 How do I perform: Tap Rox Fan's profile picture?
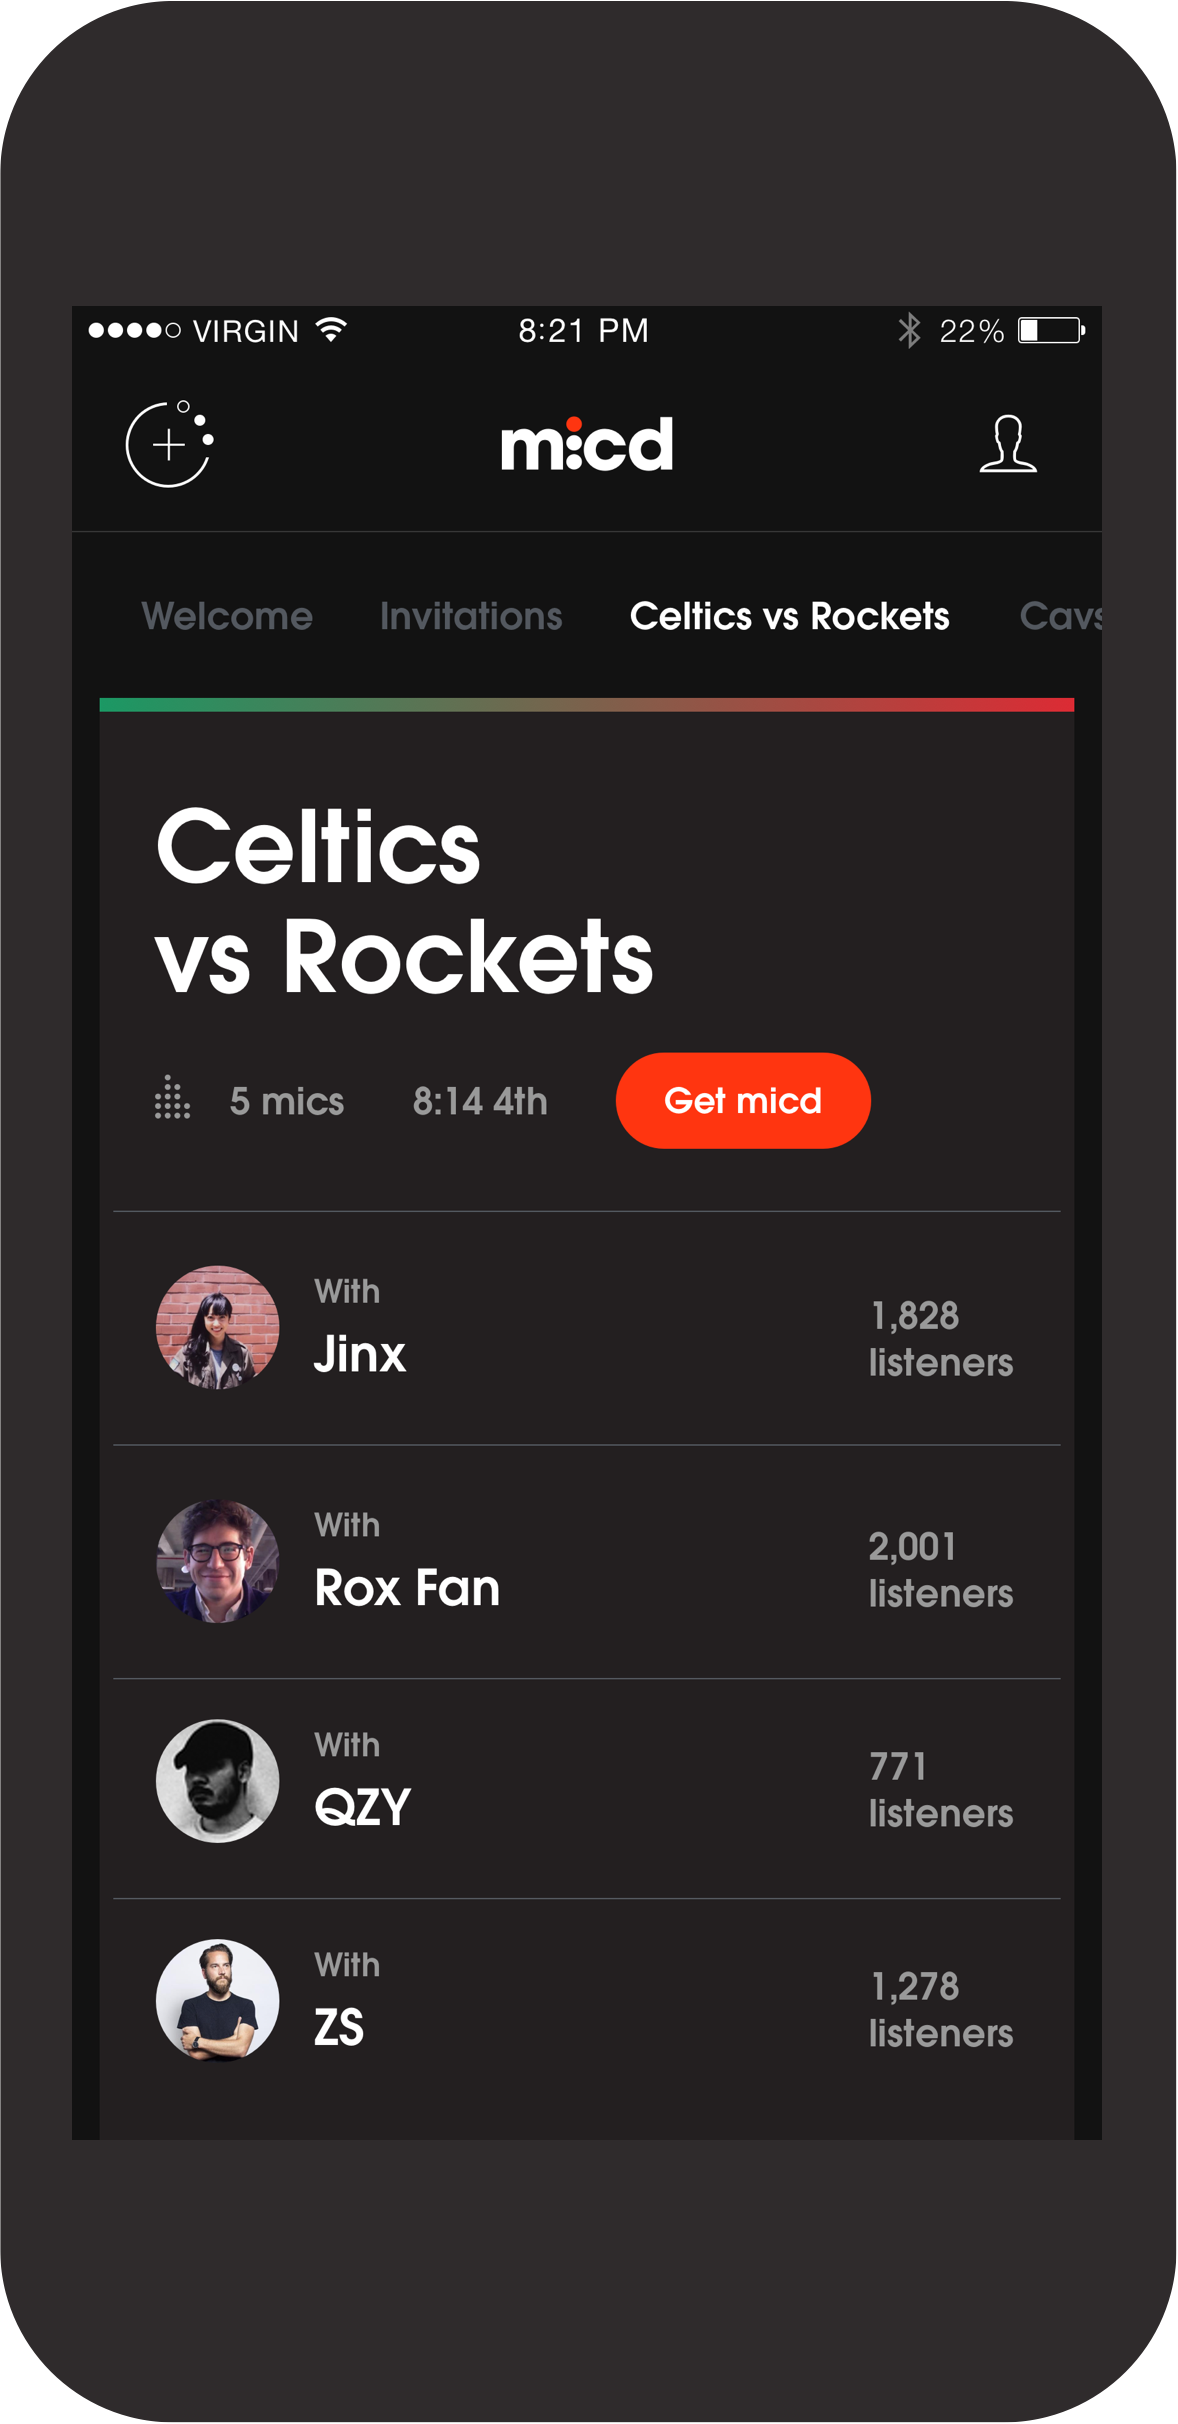[218, 1561]
